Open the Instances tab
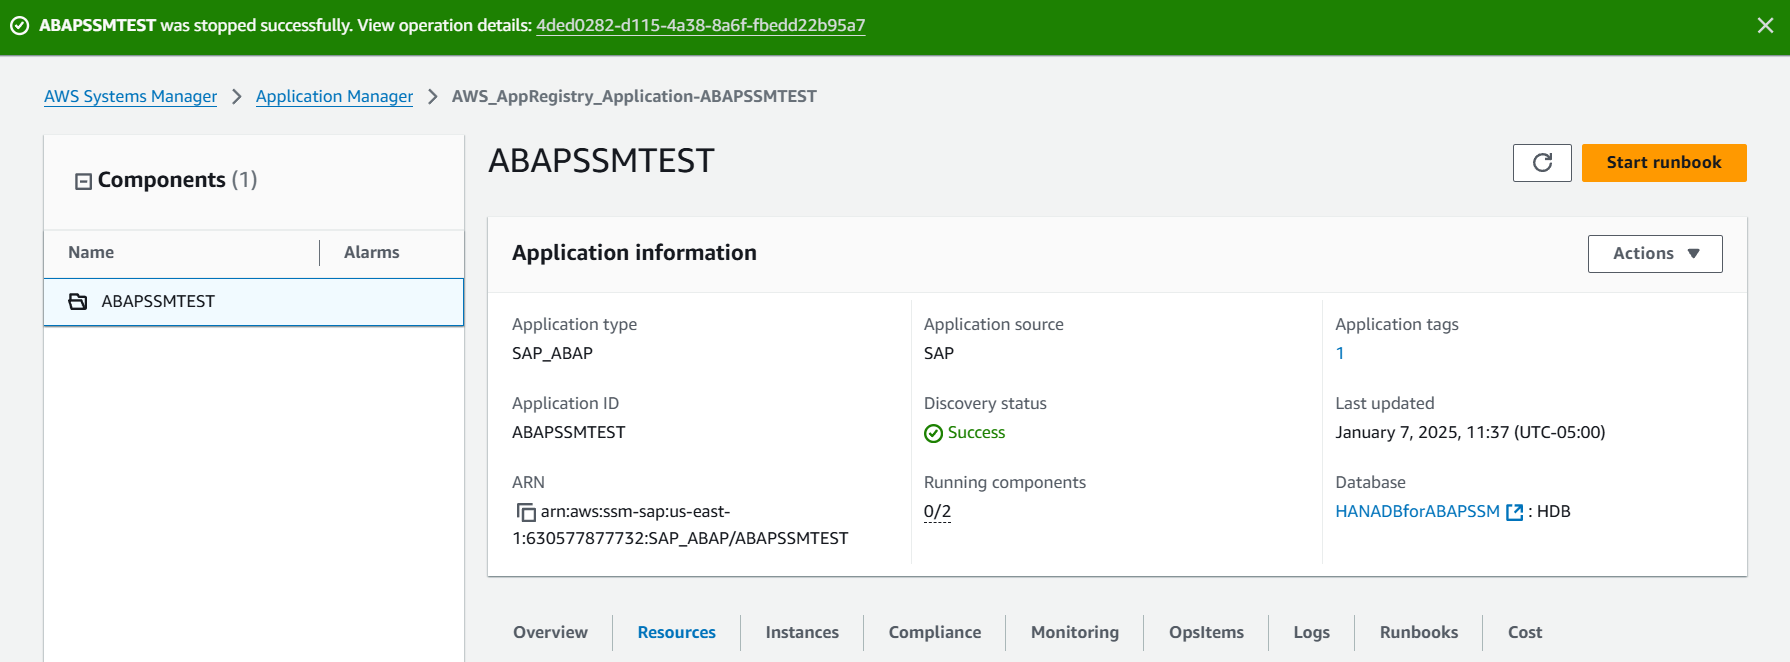Image resolution: width=1790 pixels, height=662 pixels. 802,632
